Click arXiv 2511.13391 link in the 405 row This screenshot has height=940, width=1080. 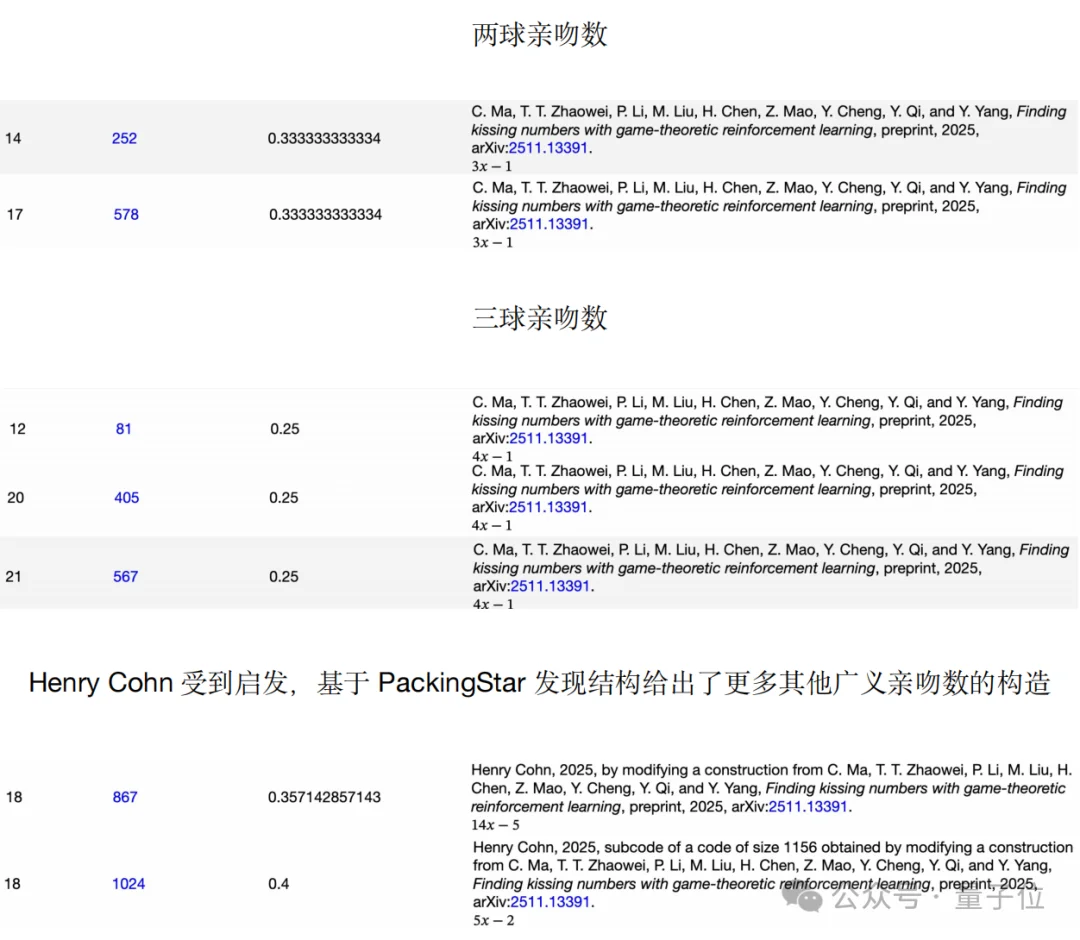coord(549,507)
